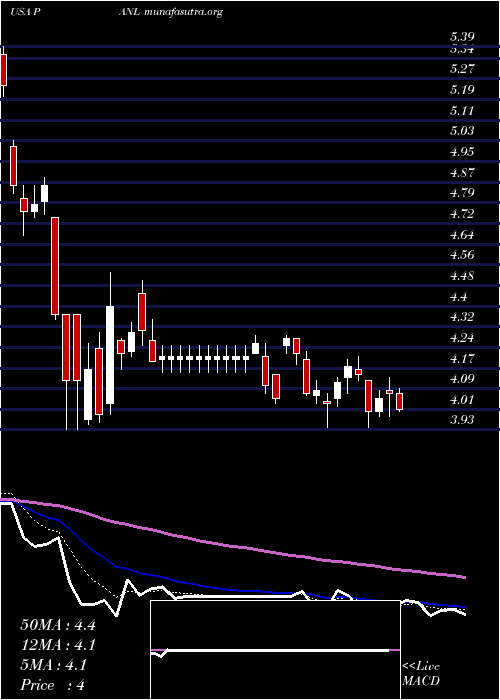The image size is (500, 700).
Task: Click the 4.48 price axis label
Action: pyautogui.click(x=462, y=276)
